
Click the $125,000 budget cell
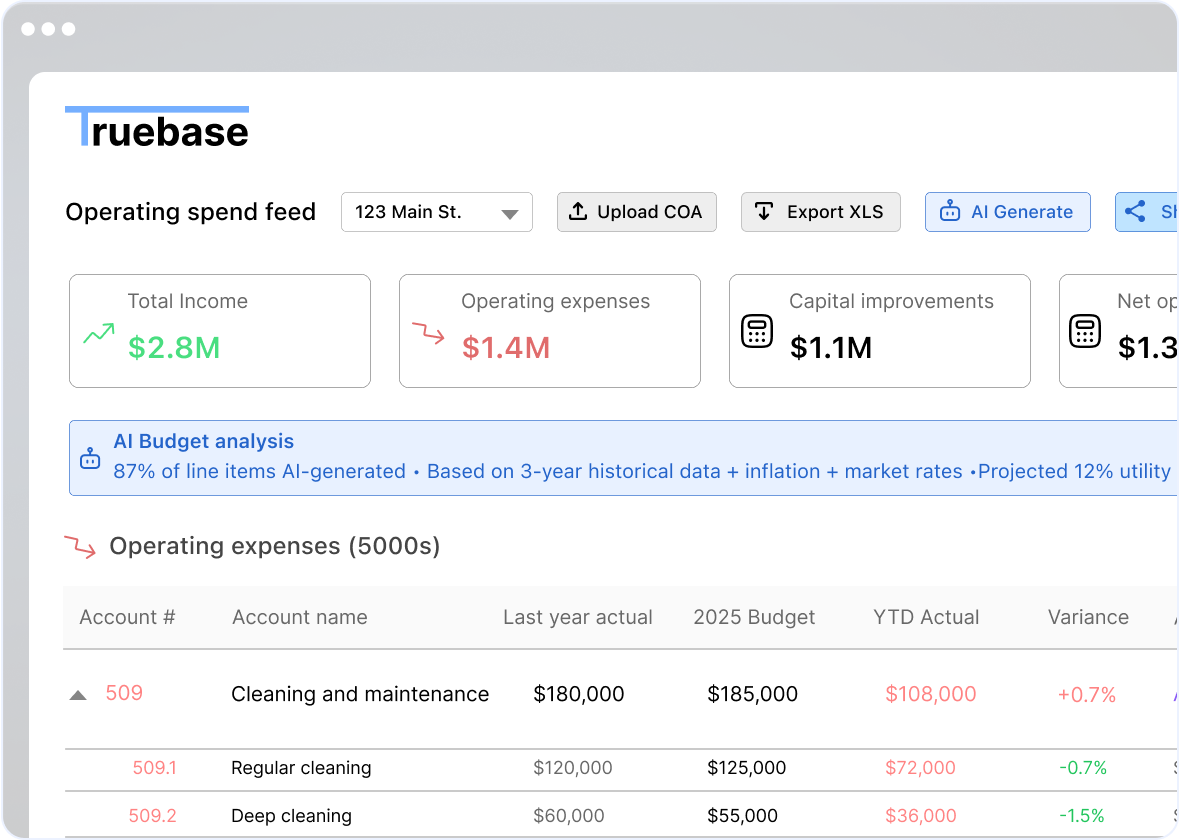747,768
